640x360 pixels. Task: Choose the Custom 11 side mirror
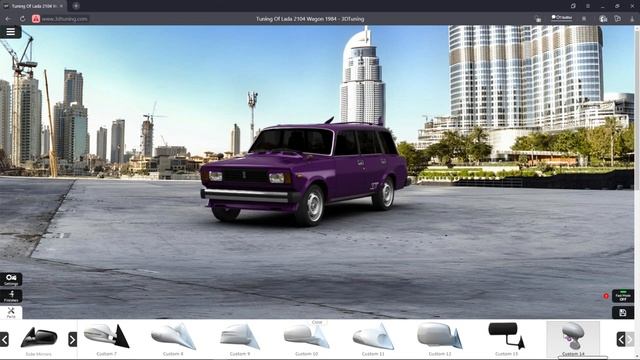[x=373, y=339]
